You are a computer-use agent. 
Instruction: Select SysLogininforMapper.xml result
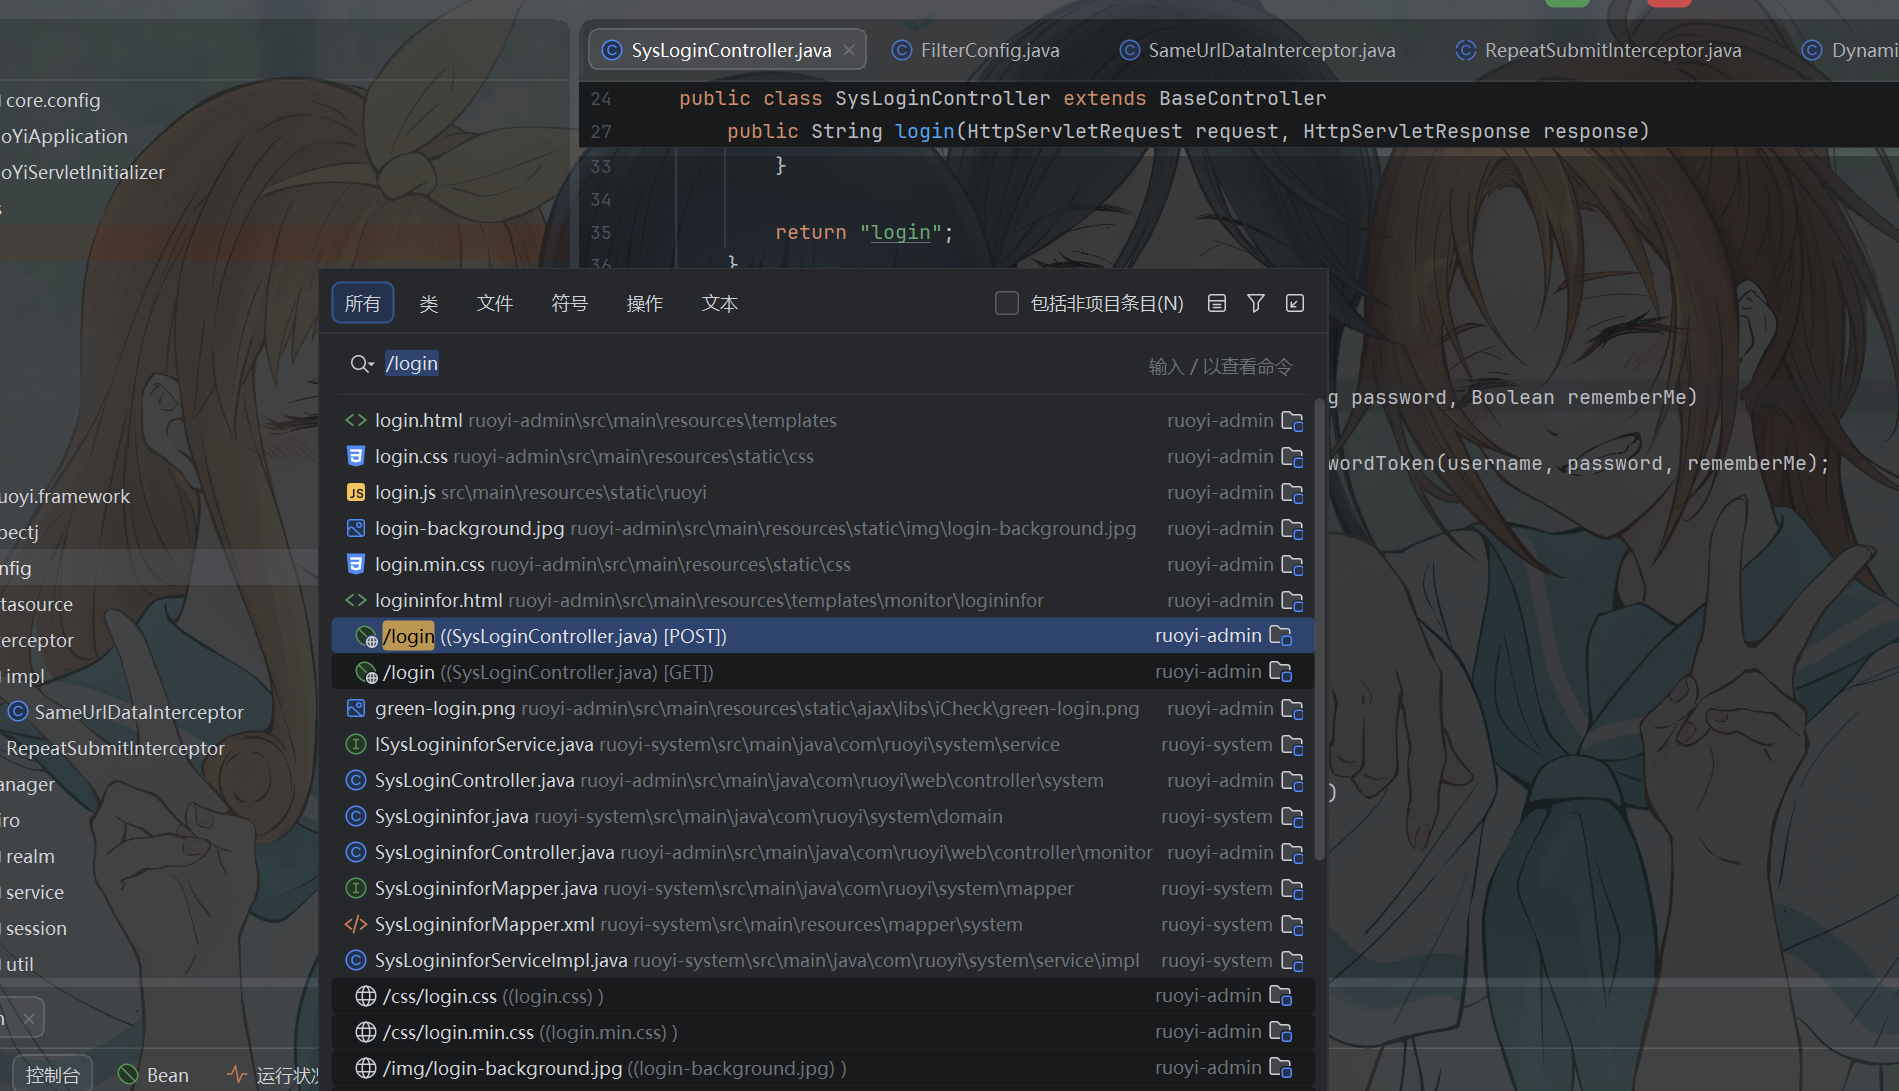pos(822,925)
